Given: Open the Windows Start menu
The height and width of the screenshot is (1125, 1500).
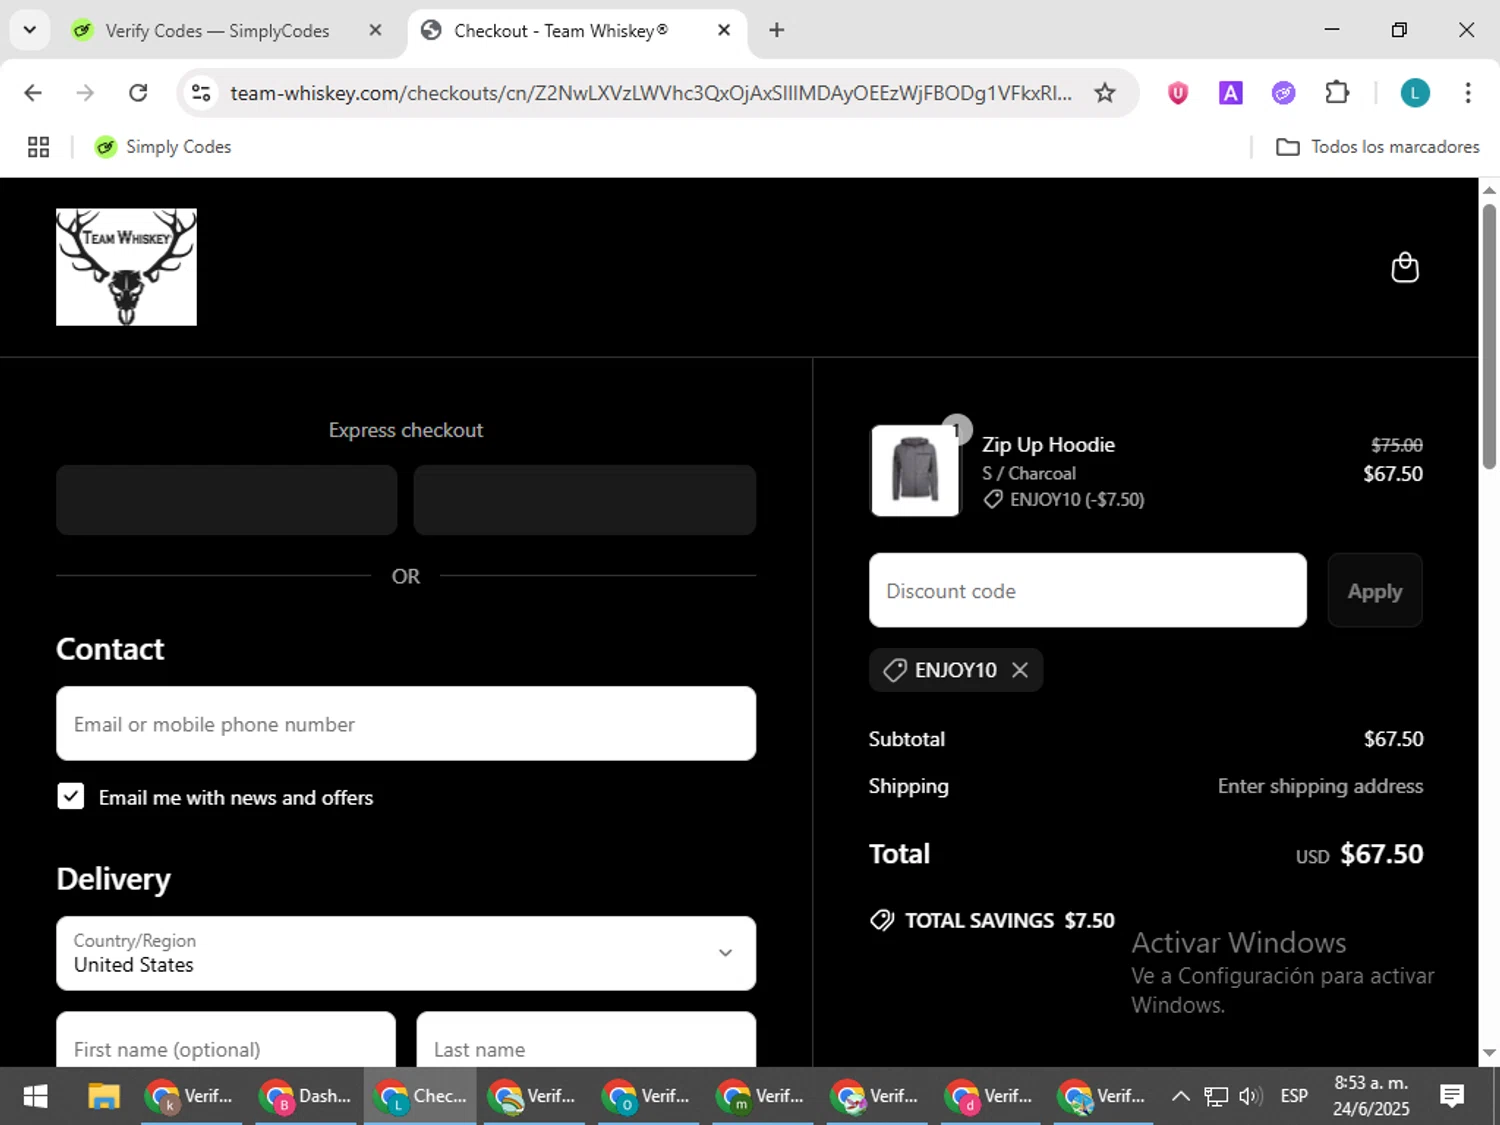Looking at the screenshot, I should click(x=35, y=1097).
